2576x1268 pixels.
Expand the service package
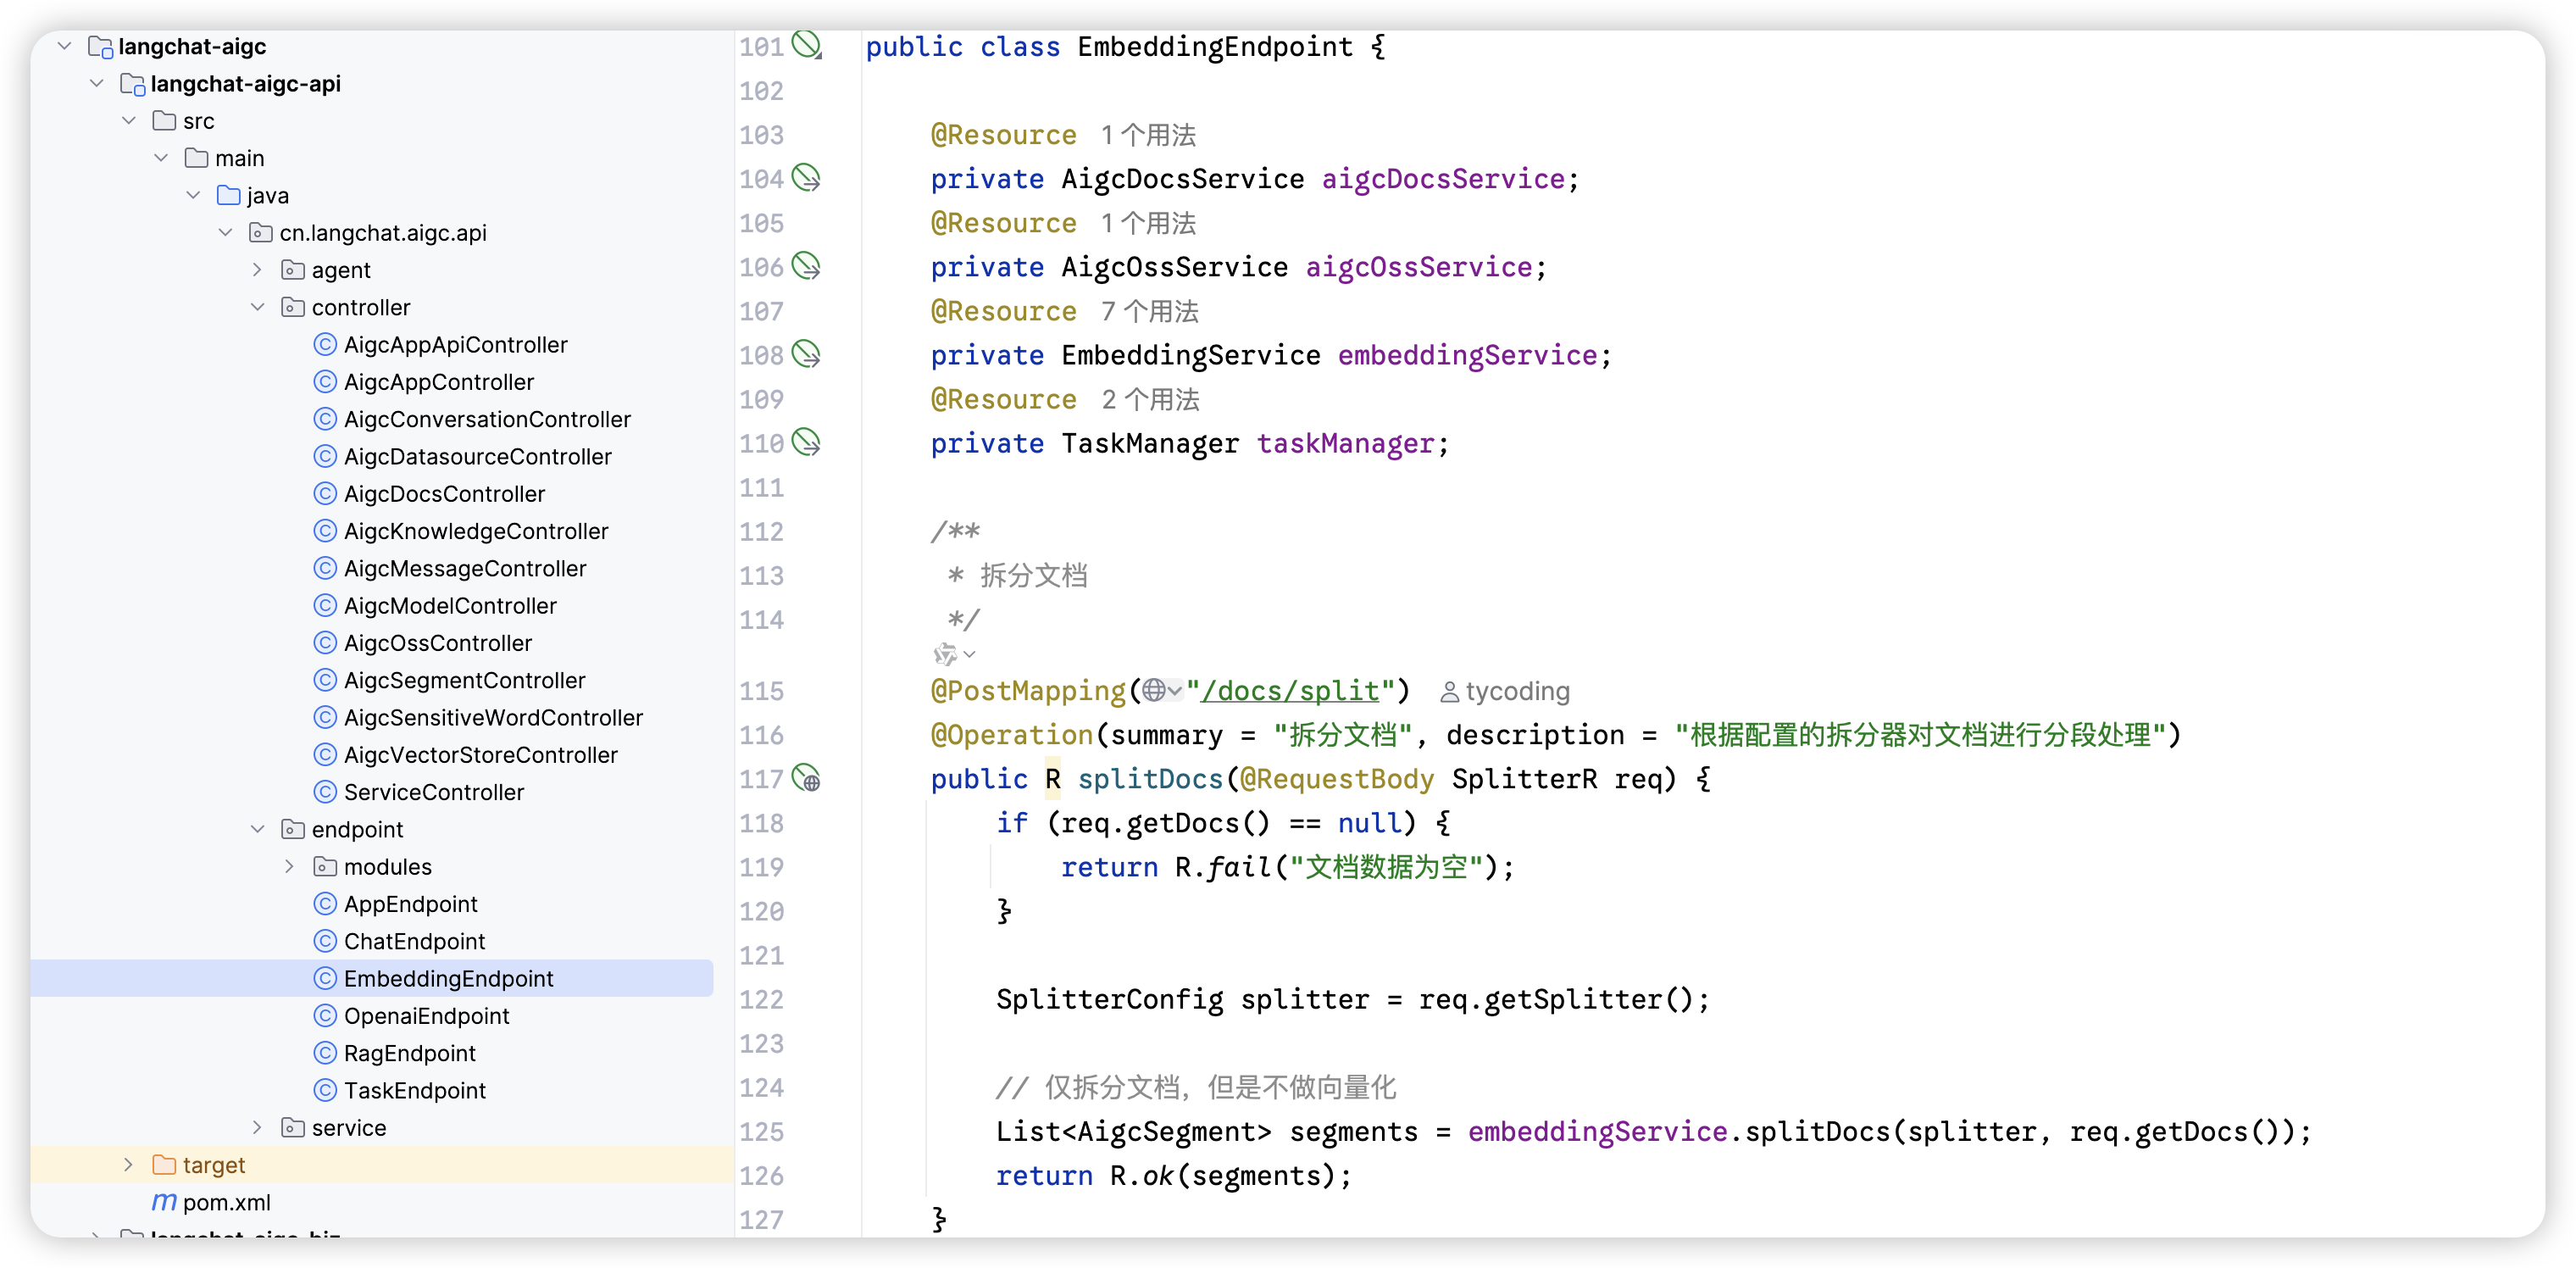click(257, 1127)
